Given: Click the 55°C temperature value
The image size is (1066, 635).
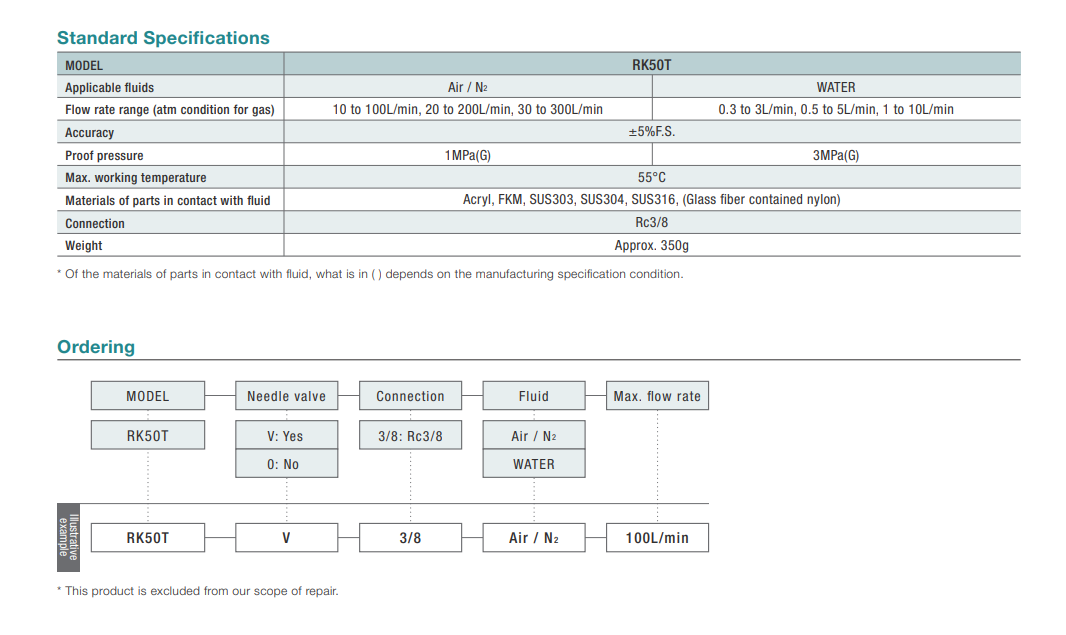Looking at the screenshot, I should click(652, 177).
